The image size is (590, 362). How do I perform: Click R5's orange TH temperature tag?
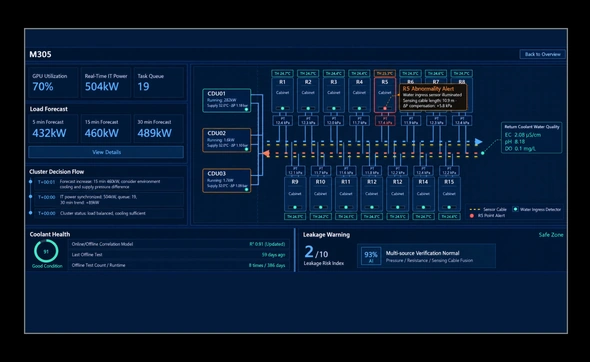coord(385,73)
